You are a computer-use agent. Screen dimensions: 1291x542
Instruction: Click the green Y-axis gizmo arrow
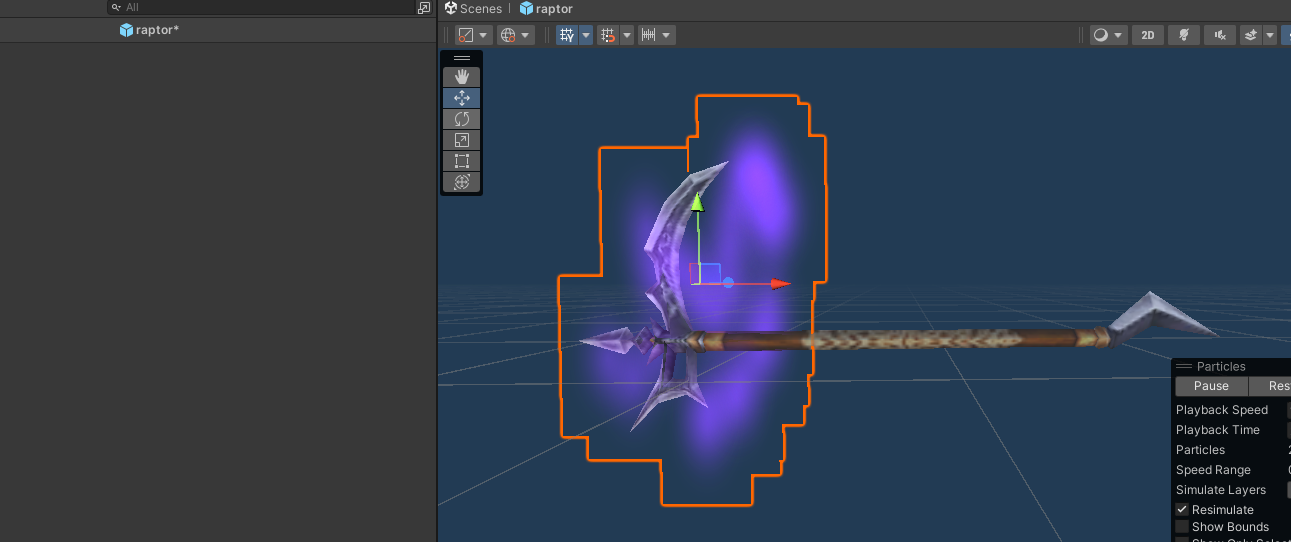click(x=698, y=202)
